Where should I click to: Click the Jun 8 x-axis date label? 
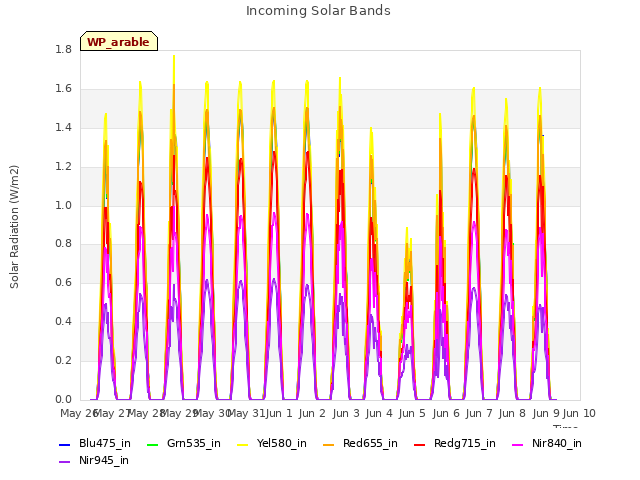[x=512, y=413]
